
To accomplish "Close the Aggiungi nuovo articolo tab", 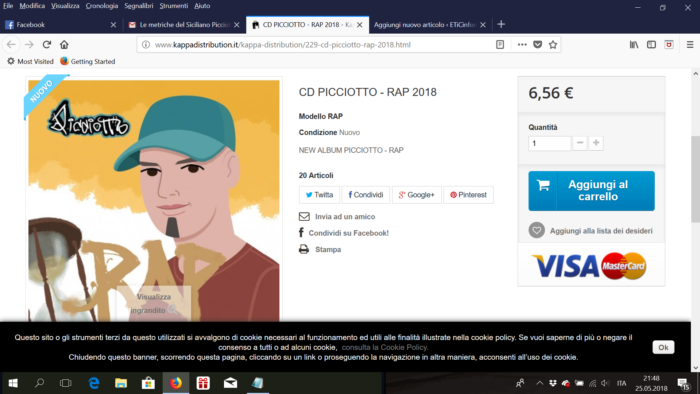I will click(x=483, y=25).
